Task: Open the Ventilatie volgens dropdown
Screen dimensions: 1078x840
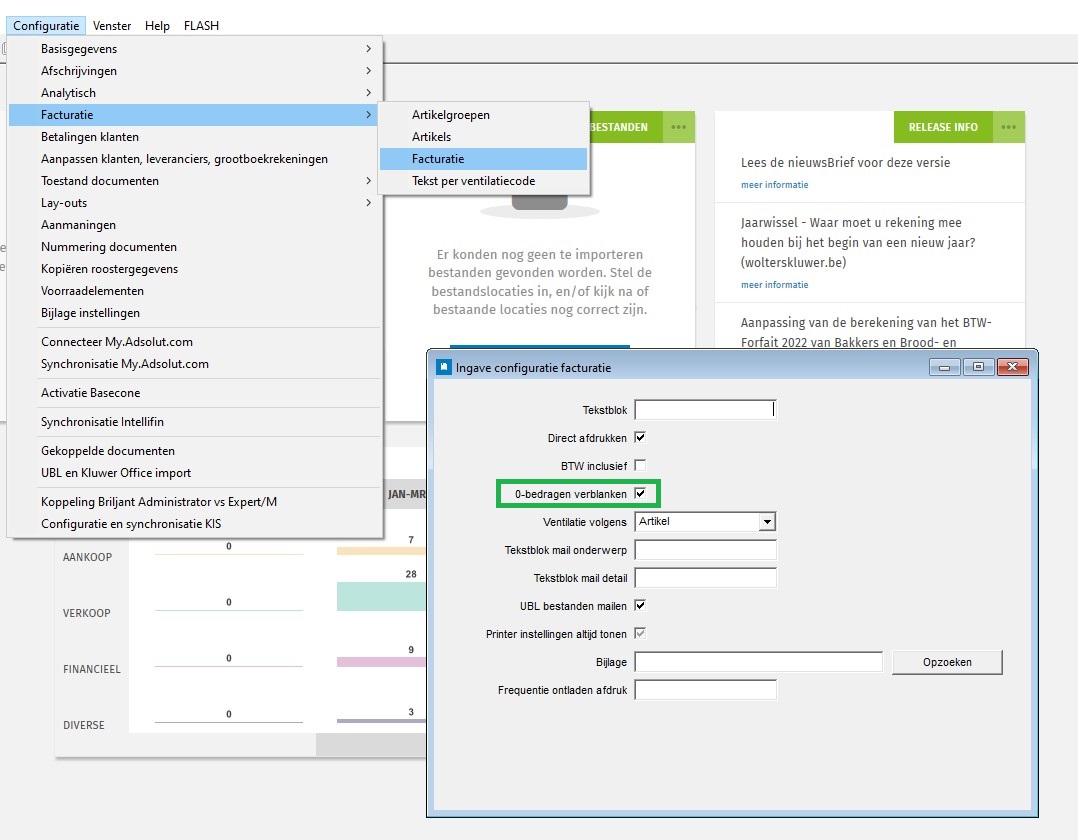Action: click(x=766, y=522)
